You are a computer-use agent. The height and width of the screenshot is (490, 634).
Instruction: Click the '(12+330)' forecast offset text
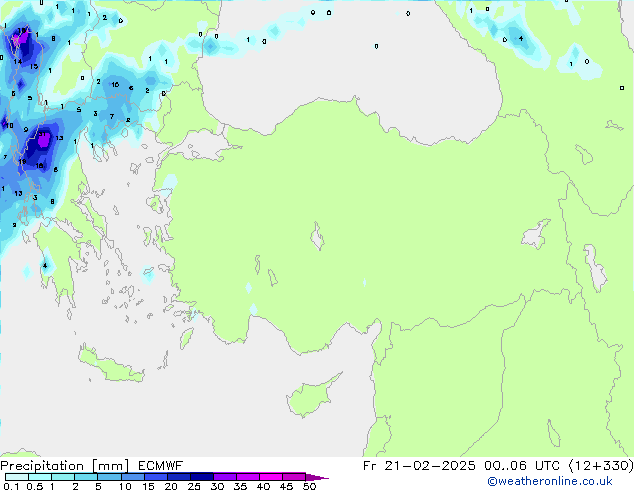(x=601, y=466)
